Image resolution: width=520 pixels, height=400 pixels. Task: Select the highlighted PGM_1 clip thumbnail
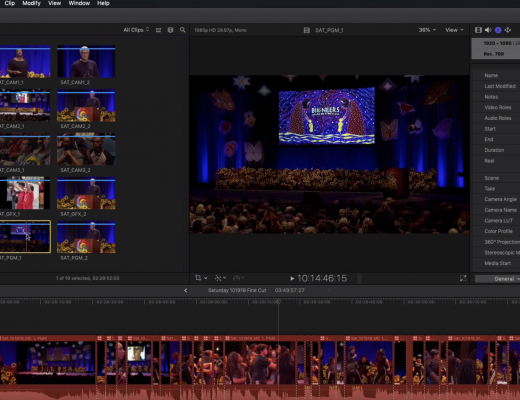(x=25, y=237)
